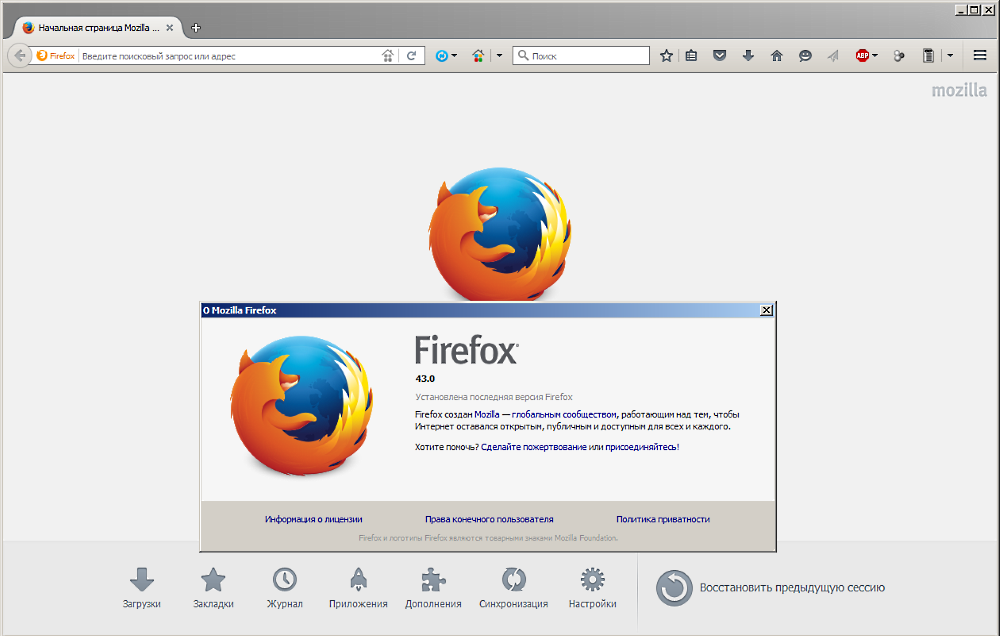Open Закладки from the start page
Screen dimensions: 1000x636
pyautogui.click(x=213, y=588)
